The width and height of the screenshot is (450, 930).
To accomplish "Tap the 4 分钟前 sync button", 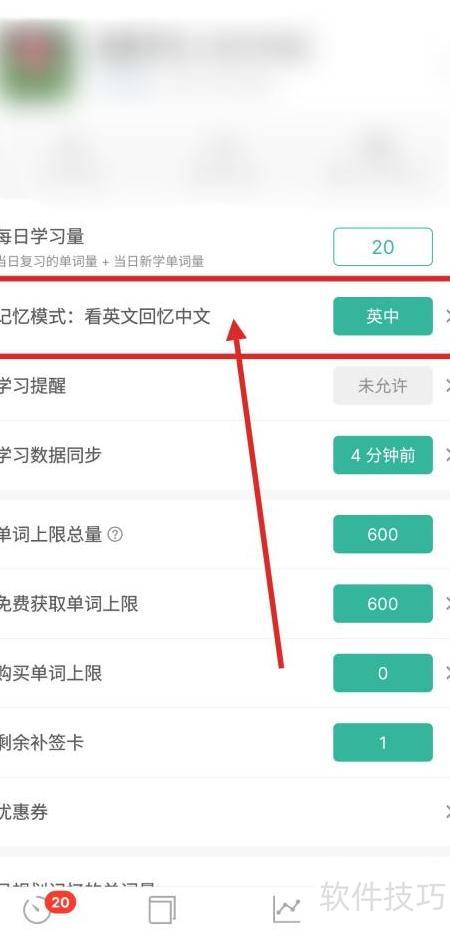I will click(x=382, y=455).
